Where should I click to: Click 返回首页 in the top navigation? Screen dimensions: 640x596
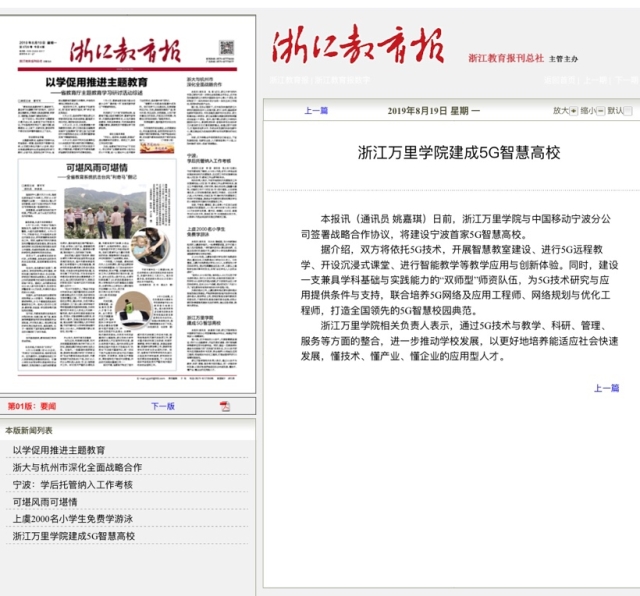(x=560, y=80)
